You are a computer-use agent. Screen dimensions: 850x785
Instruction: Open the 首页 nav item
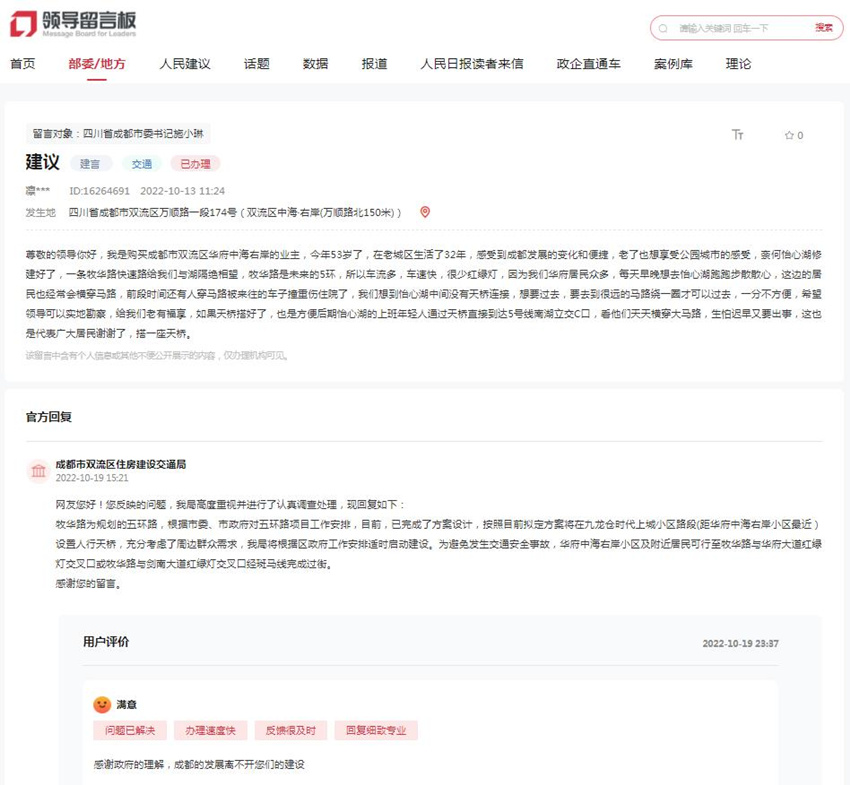tap(22, 64)
